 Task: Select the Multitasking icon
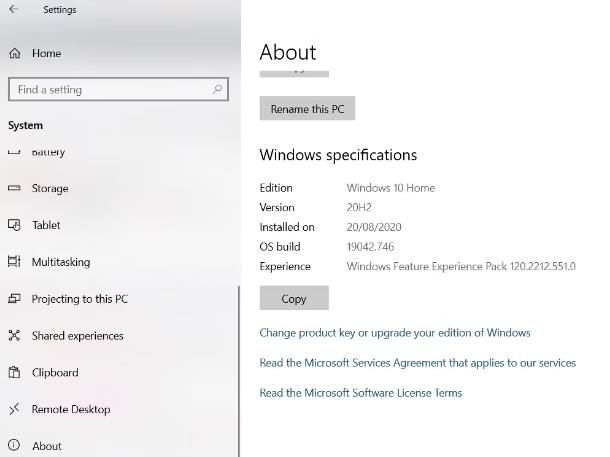14,261
